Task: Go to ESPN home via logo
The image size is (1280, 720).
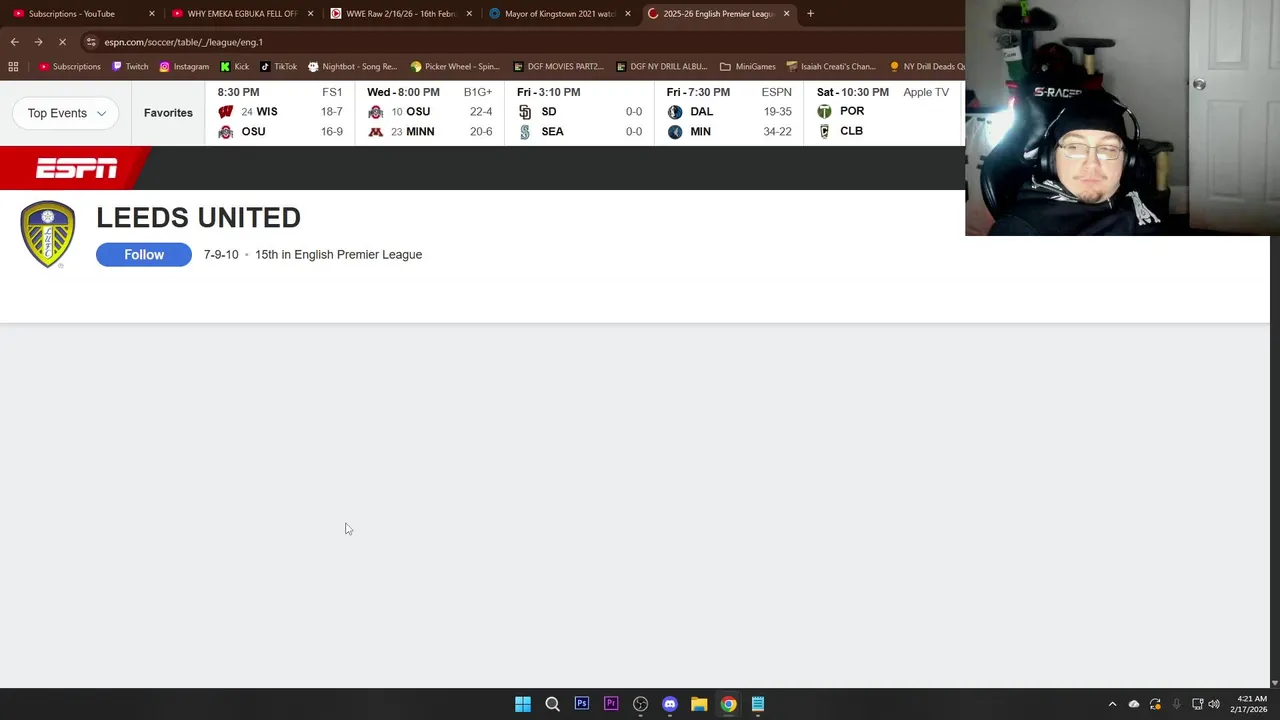Action: coord(76,169)
